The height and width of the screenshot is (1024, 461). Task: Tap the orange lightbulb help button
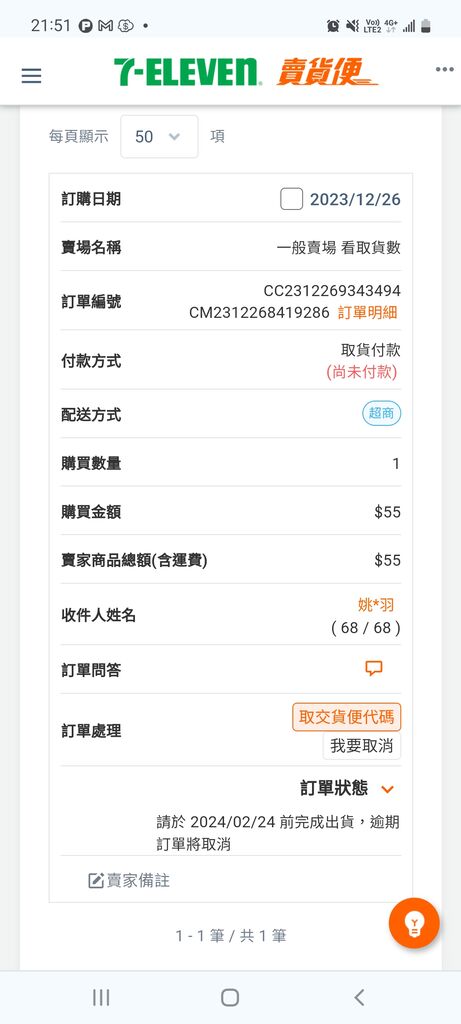point(414,923)
